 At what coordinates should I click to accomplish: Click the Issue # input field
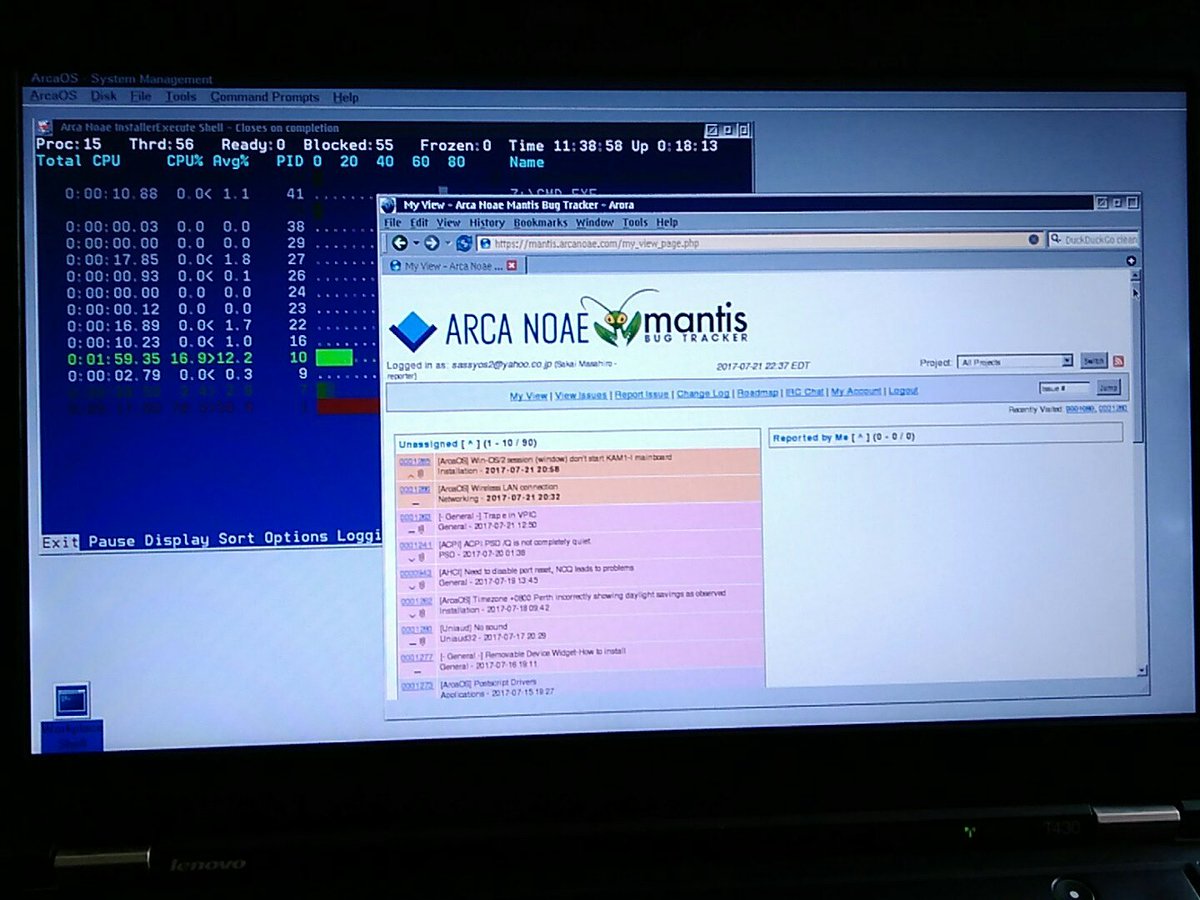tap(1064, 387)
